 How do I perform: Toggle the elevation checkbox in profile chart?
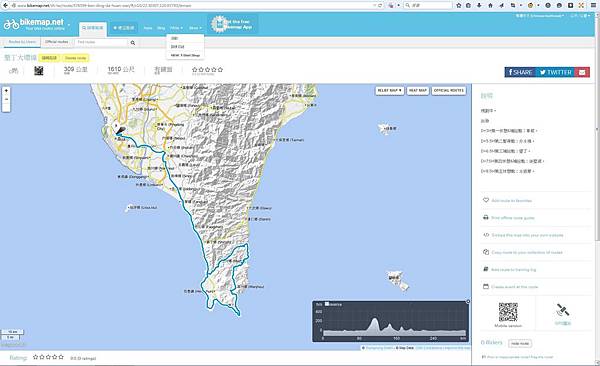pos(327,304)
